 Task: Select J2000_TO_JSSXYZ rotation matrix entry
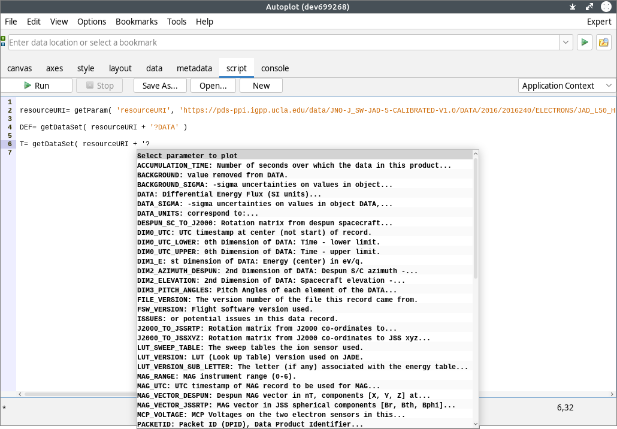click(x=305, y=338)
